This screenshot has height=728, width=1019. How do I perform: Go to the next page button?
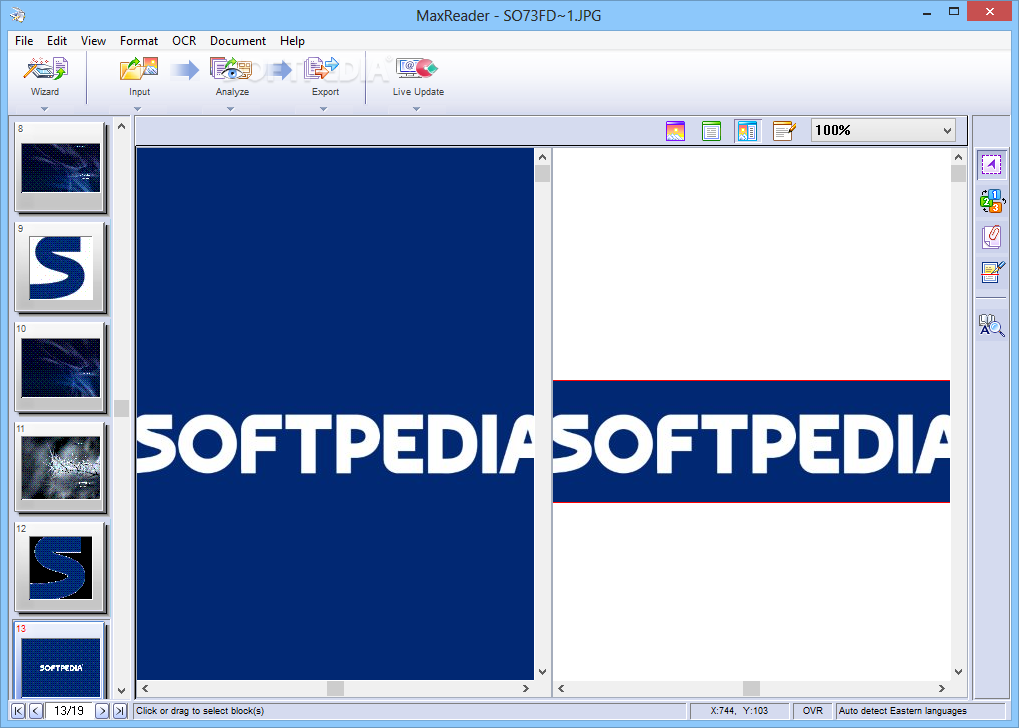[x=102, y=711]
